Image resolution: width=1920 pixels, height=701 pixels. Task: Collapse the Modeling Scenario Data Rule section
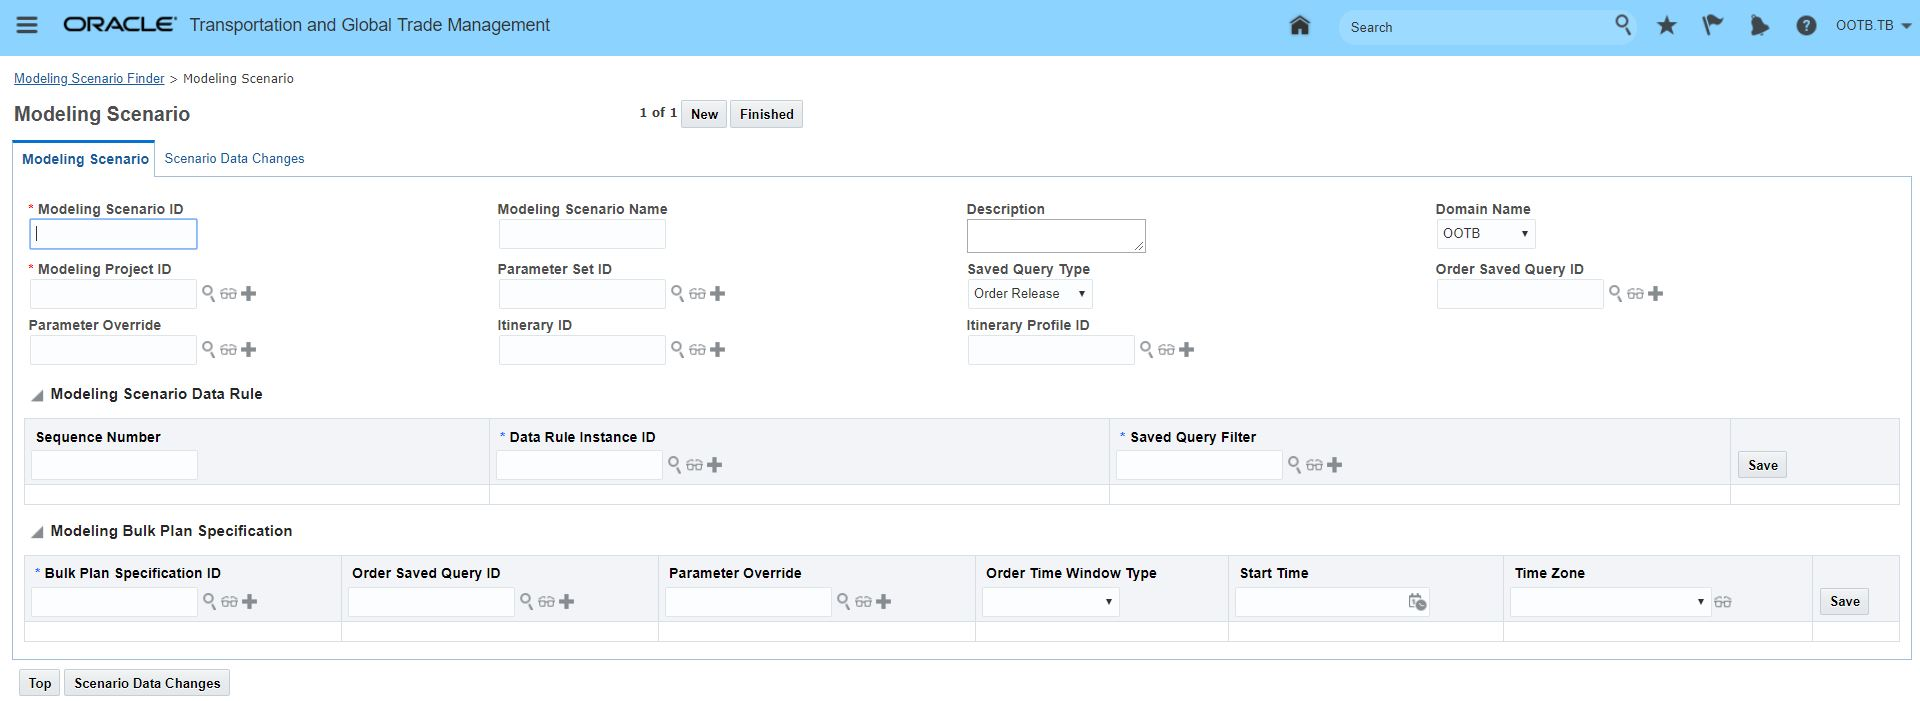[x=37, y=395]
